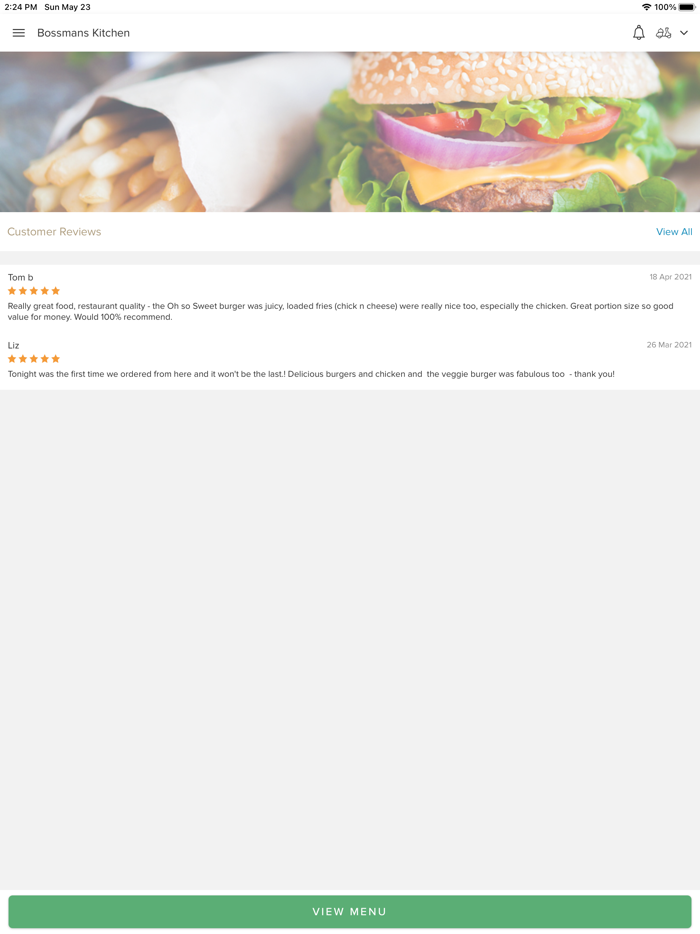Tap the notification bell icon

point(638,33)
